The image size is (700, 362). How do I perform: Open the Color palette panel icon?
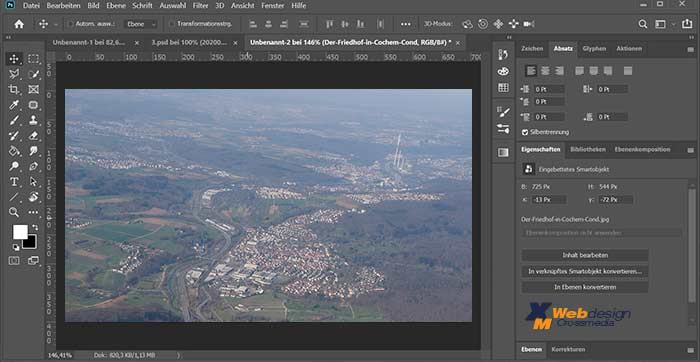tap(503, 71)
